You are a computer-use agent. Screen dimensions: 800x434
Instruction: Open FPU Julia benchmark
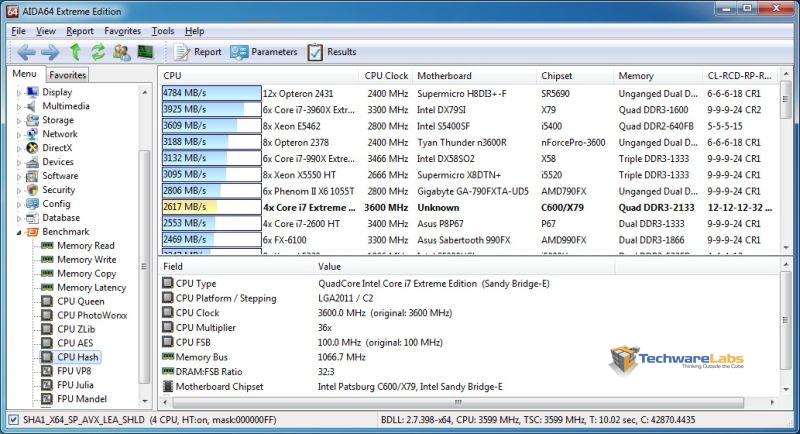coord(75,385)
